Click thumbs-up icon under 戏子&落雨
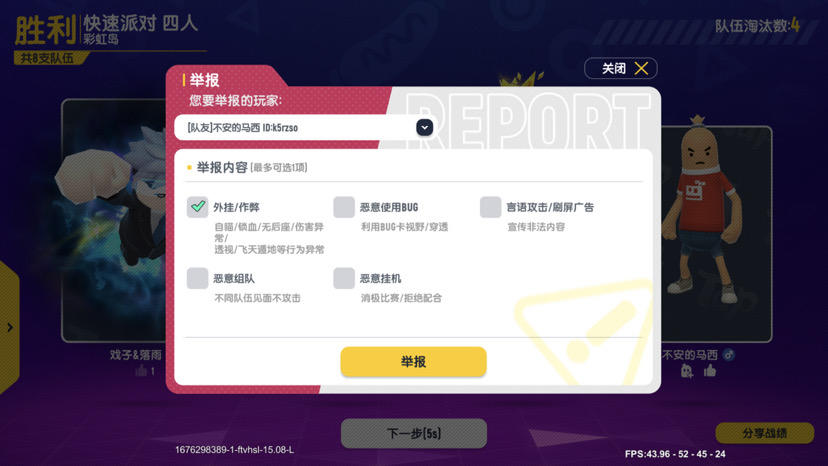828x466 pixels. click(141, 371)
